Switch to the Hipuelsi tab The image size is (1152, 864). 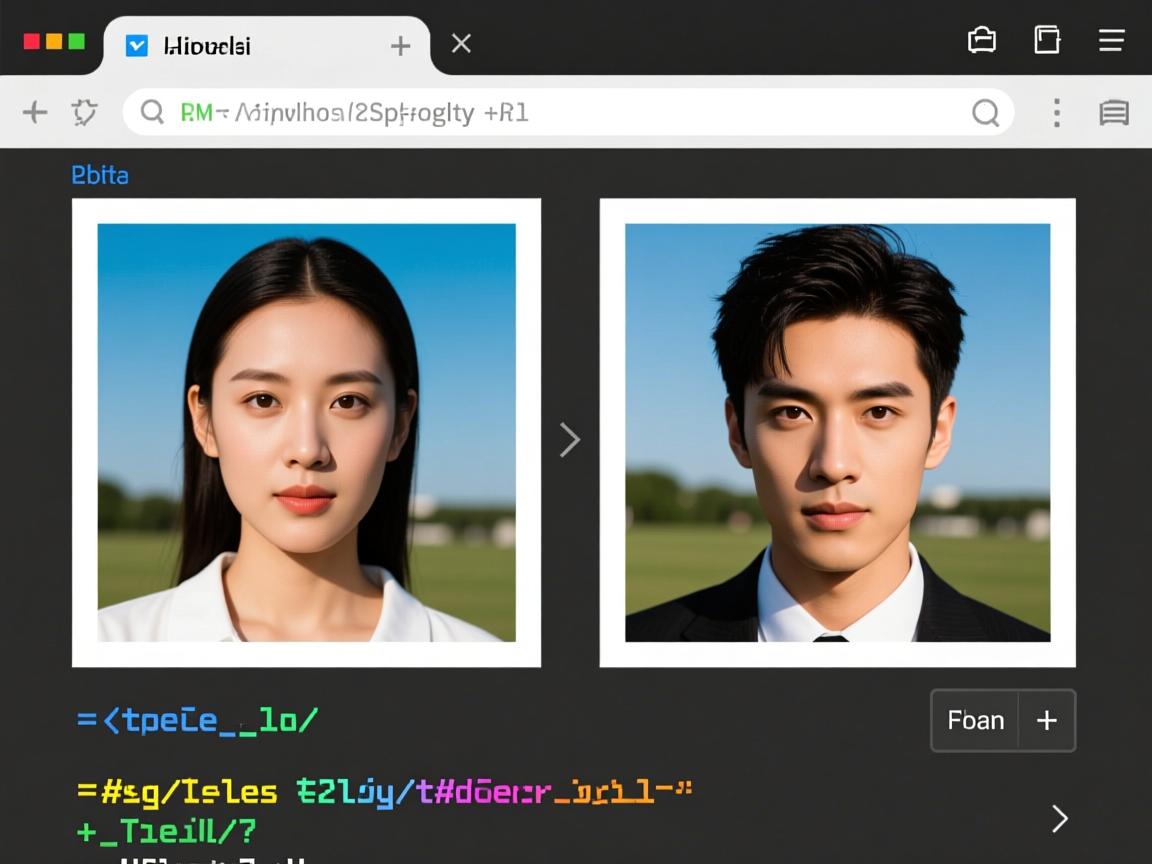click(205, 46)
